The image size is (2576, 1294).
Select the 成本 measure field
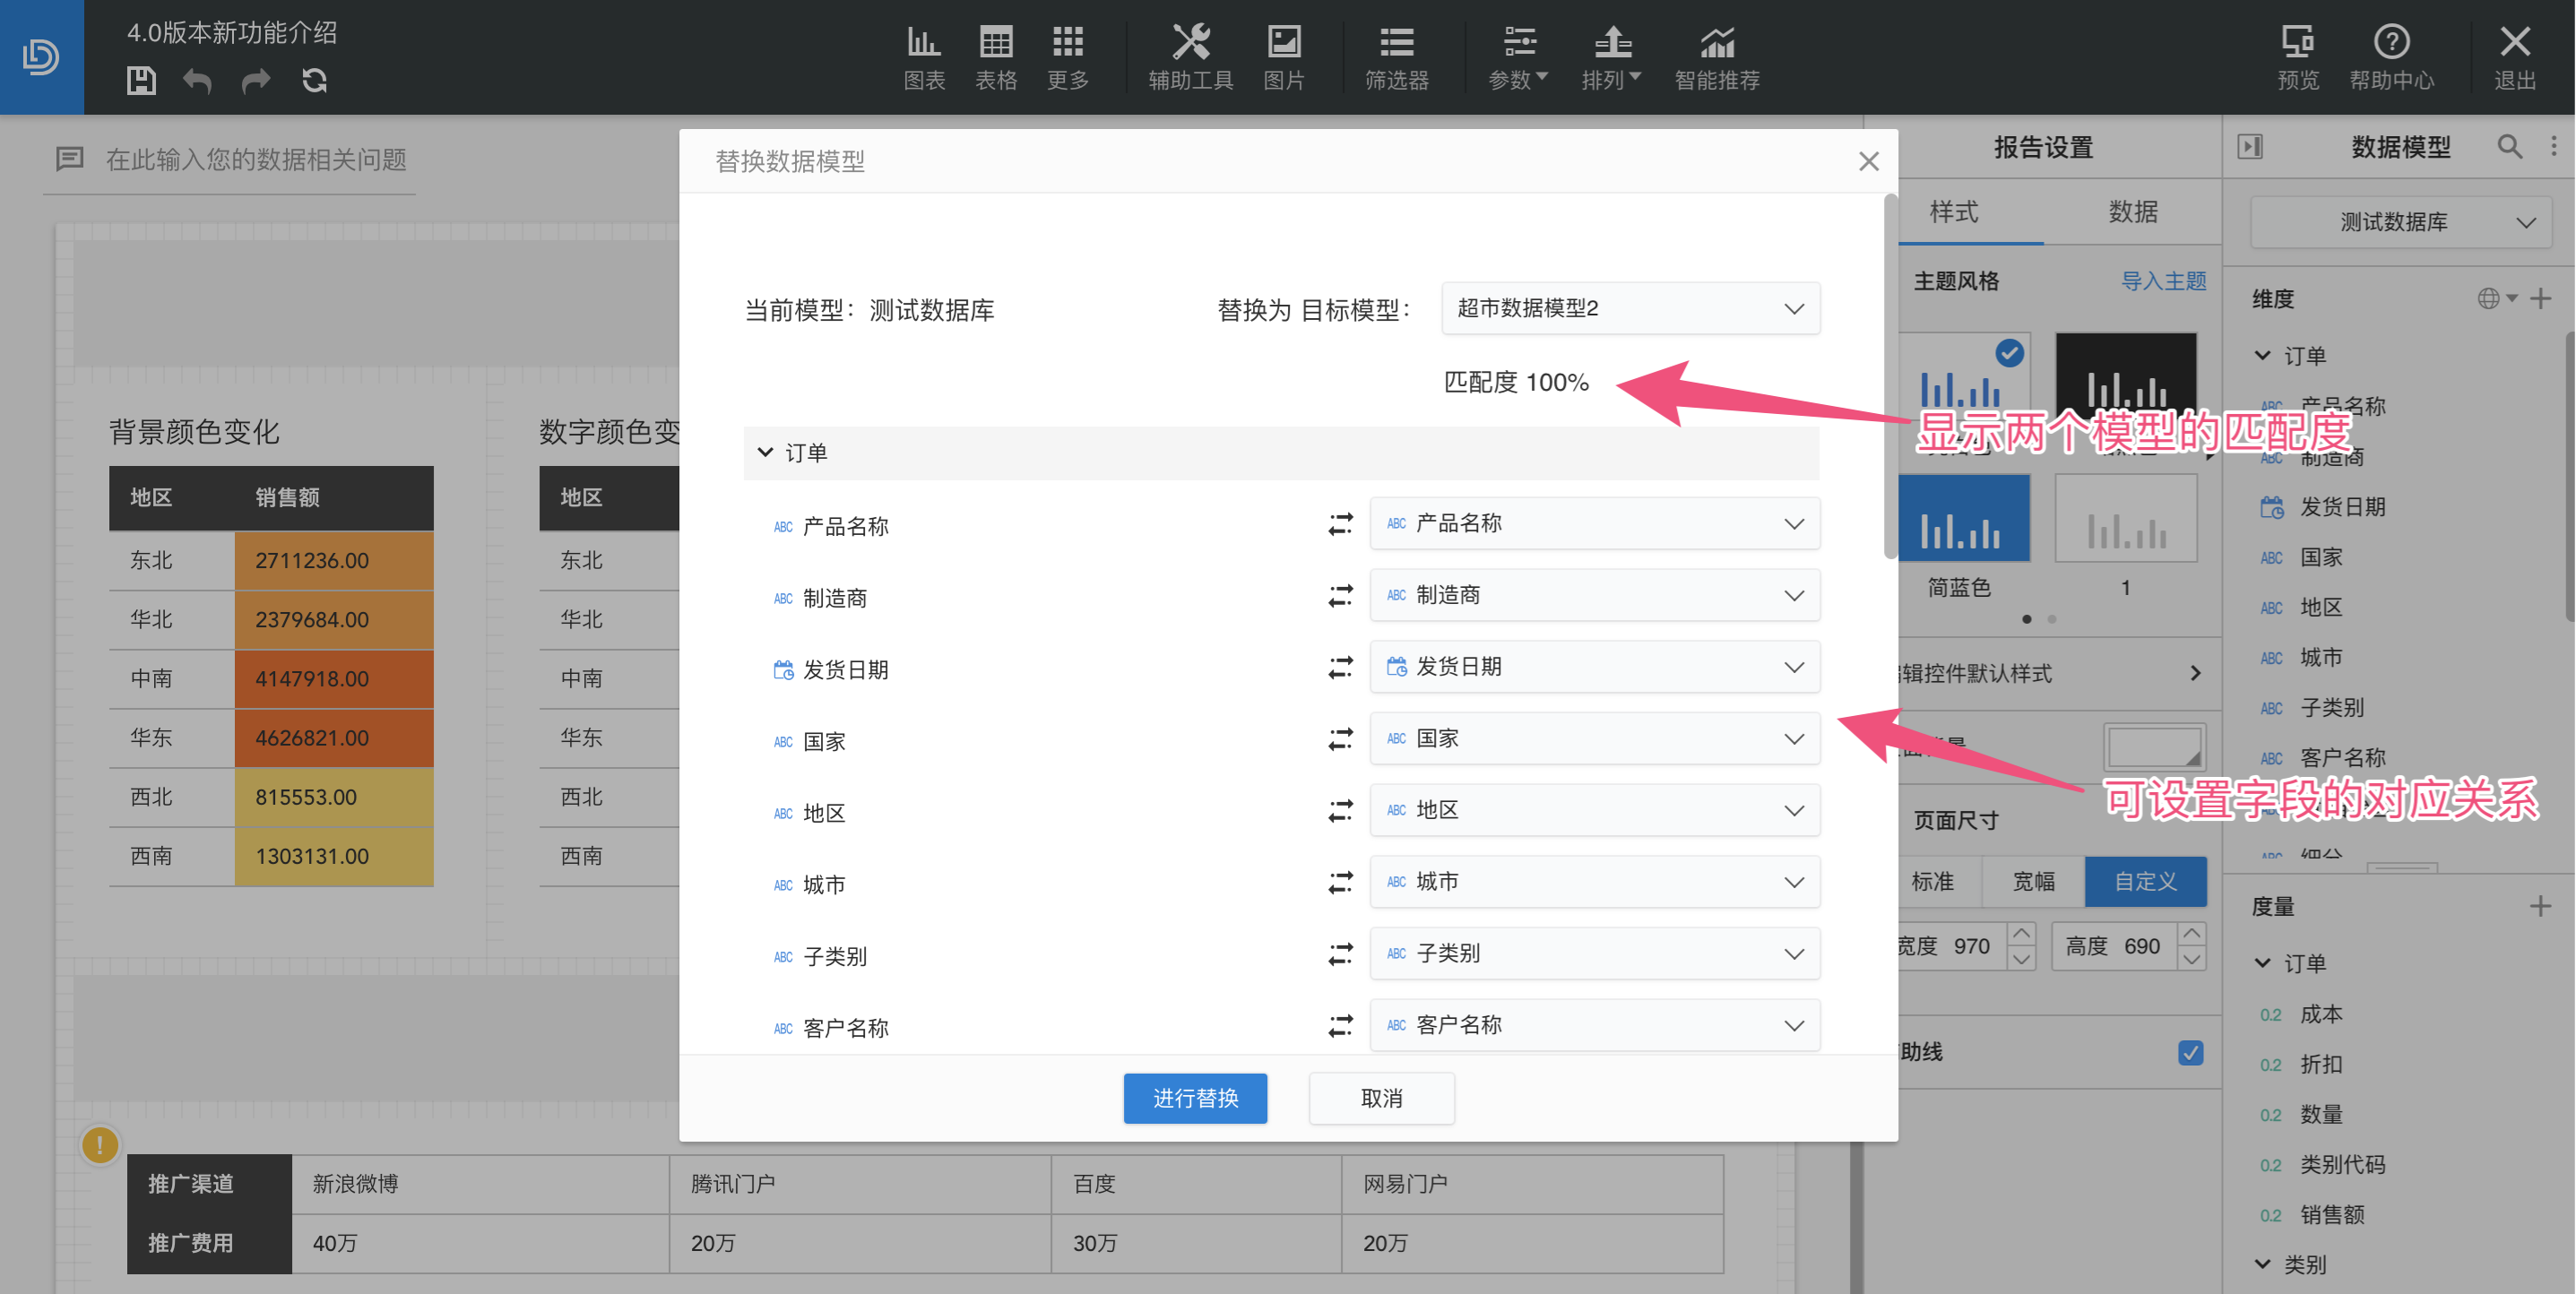tap(2321, 1014)
